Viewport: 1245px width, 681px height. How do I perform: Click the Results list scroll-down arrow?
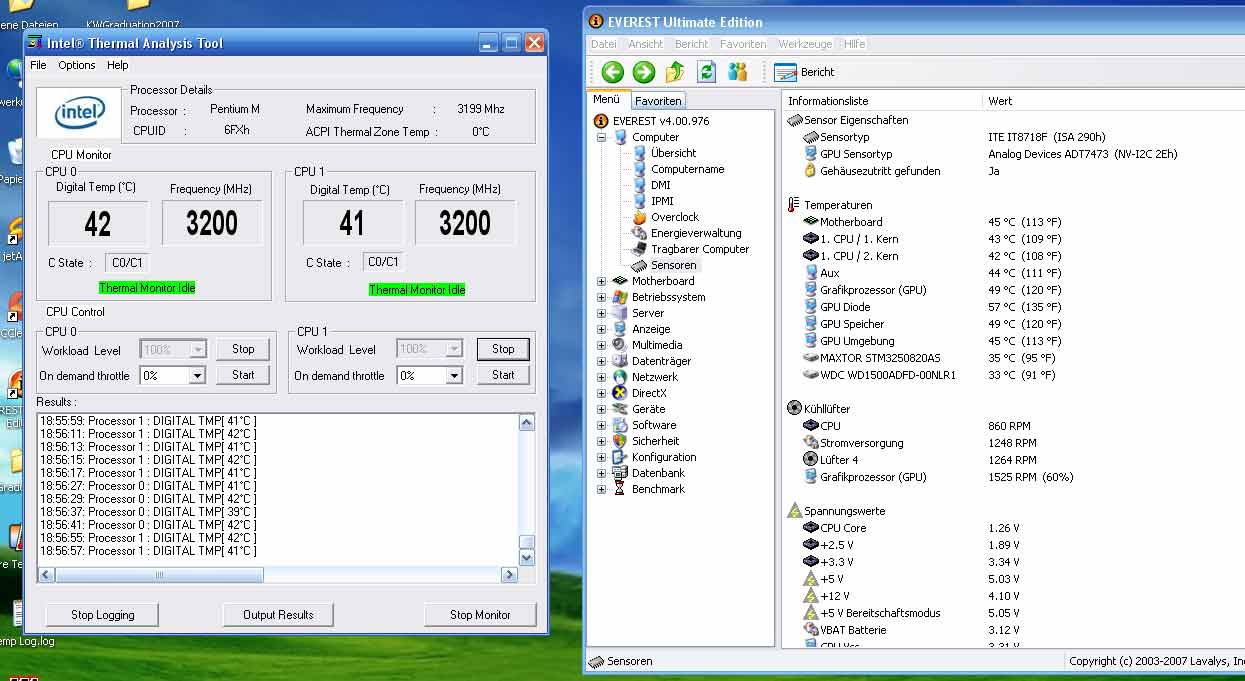pos(527,557)
